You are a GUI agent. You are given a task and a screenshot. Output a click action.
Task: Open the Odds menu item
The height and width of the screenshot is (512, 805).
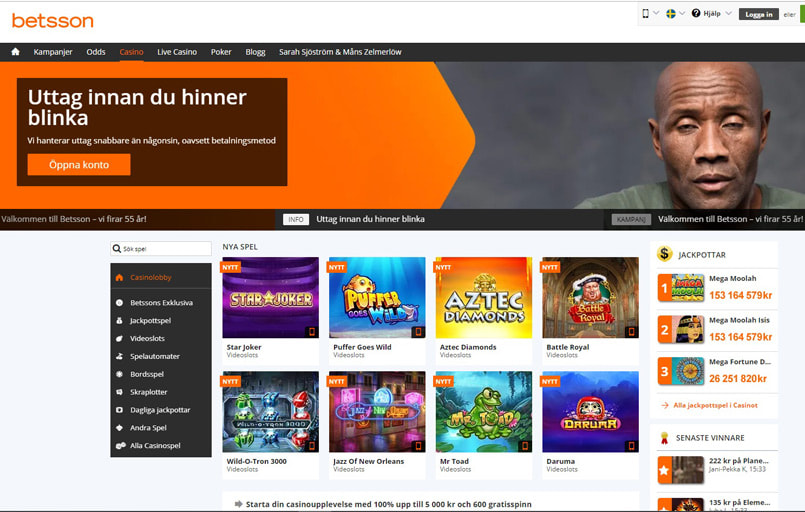coord(96,52)
